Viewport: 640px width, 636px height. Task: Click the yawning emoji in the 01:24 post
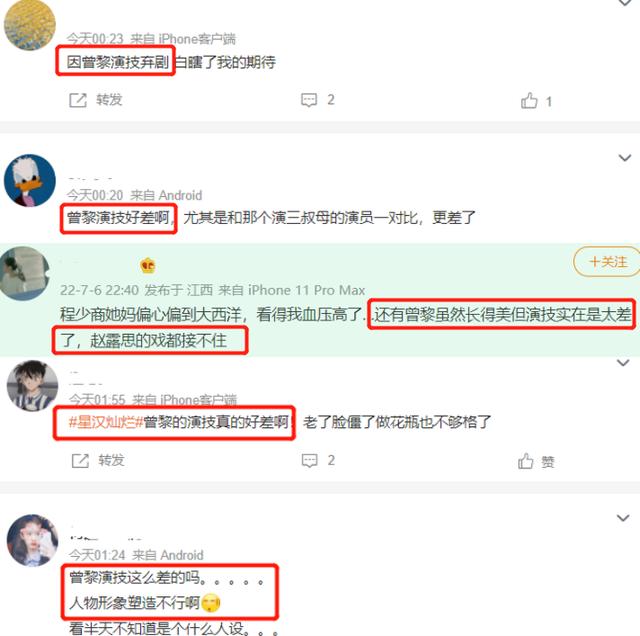211,603
